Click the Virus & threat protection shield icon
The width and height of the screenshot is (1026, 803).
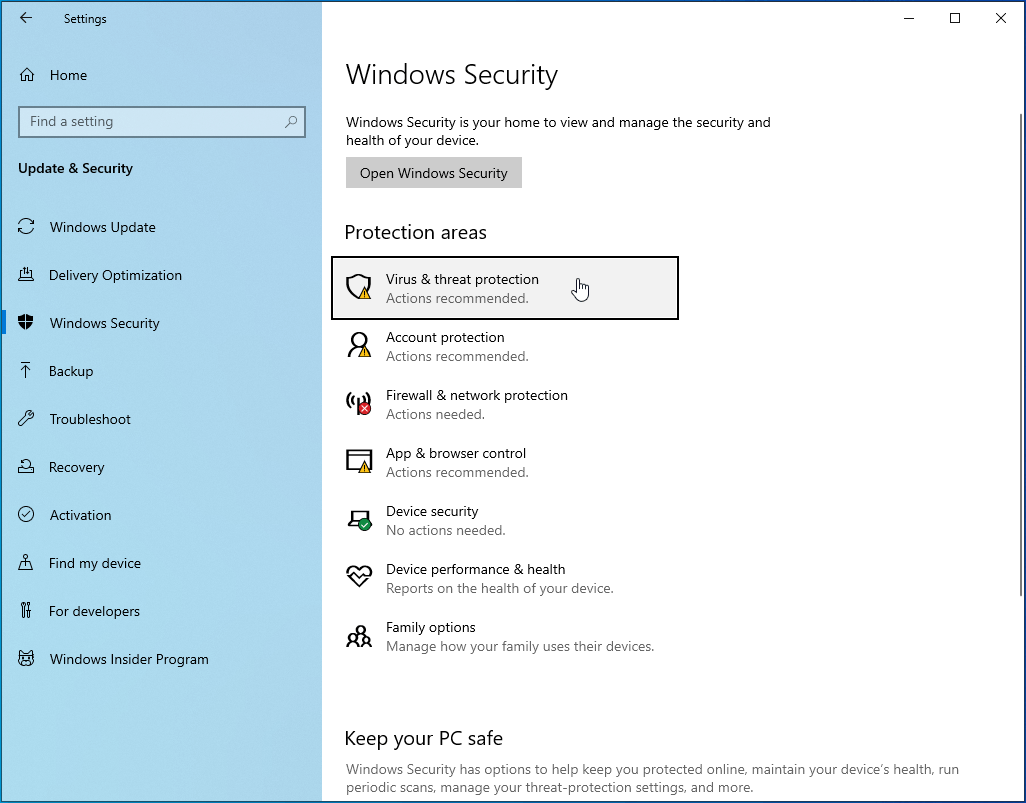pos(358,288)
